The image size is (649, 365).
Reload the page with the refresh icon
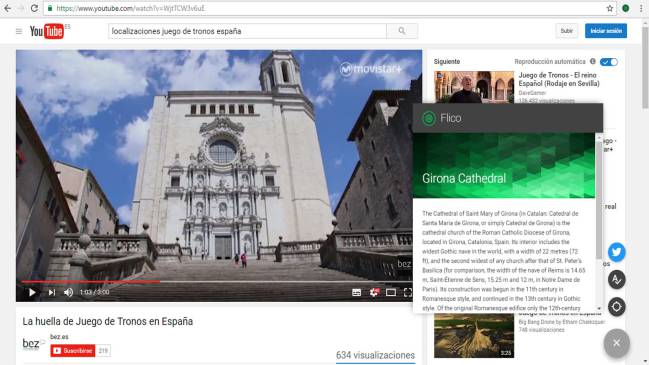[34, 8]
